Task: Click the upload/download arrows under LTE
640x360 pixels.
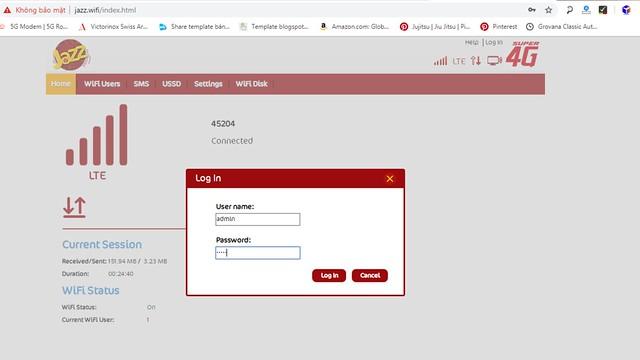Action: 74,207
